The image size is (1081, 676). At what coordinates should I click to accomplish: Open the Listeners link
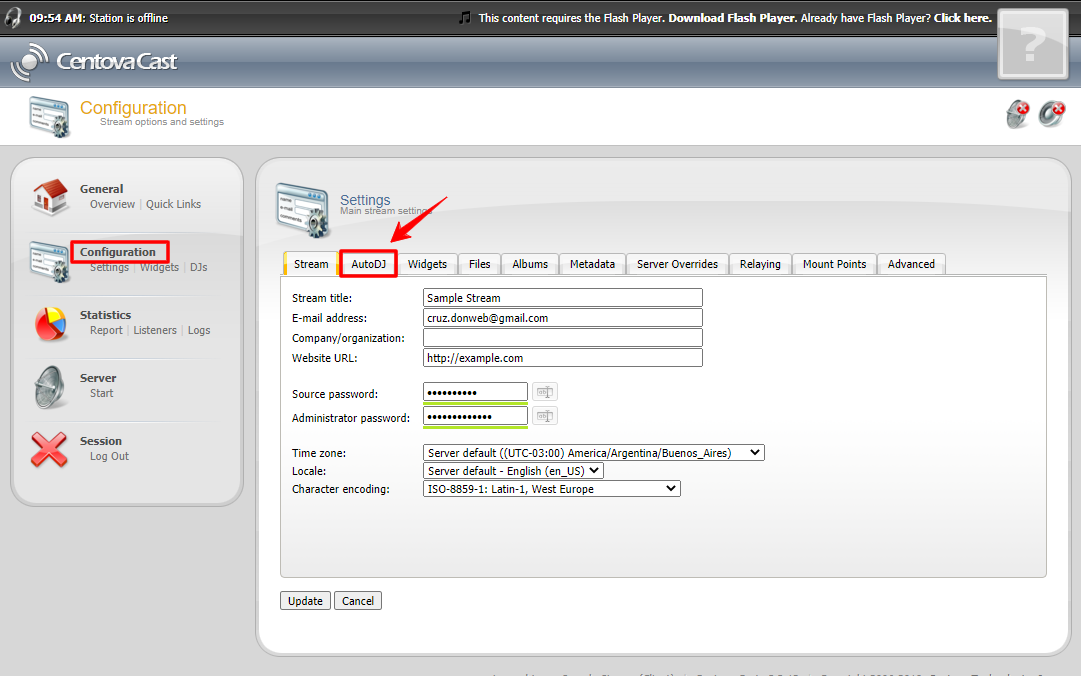click(x=155, y=330)
